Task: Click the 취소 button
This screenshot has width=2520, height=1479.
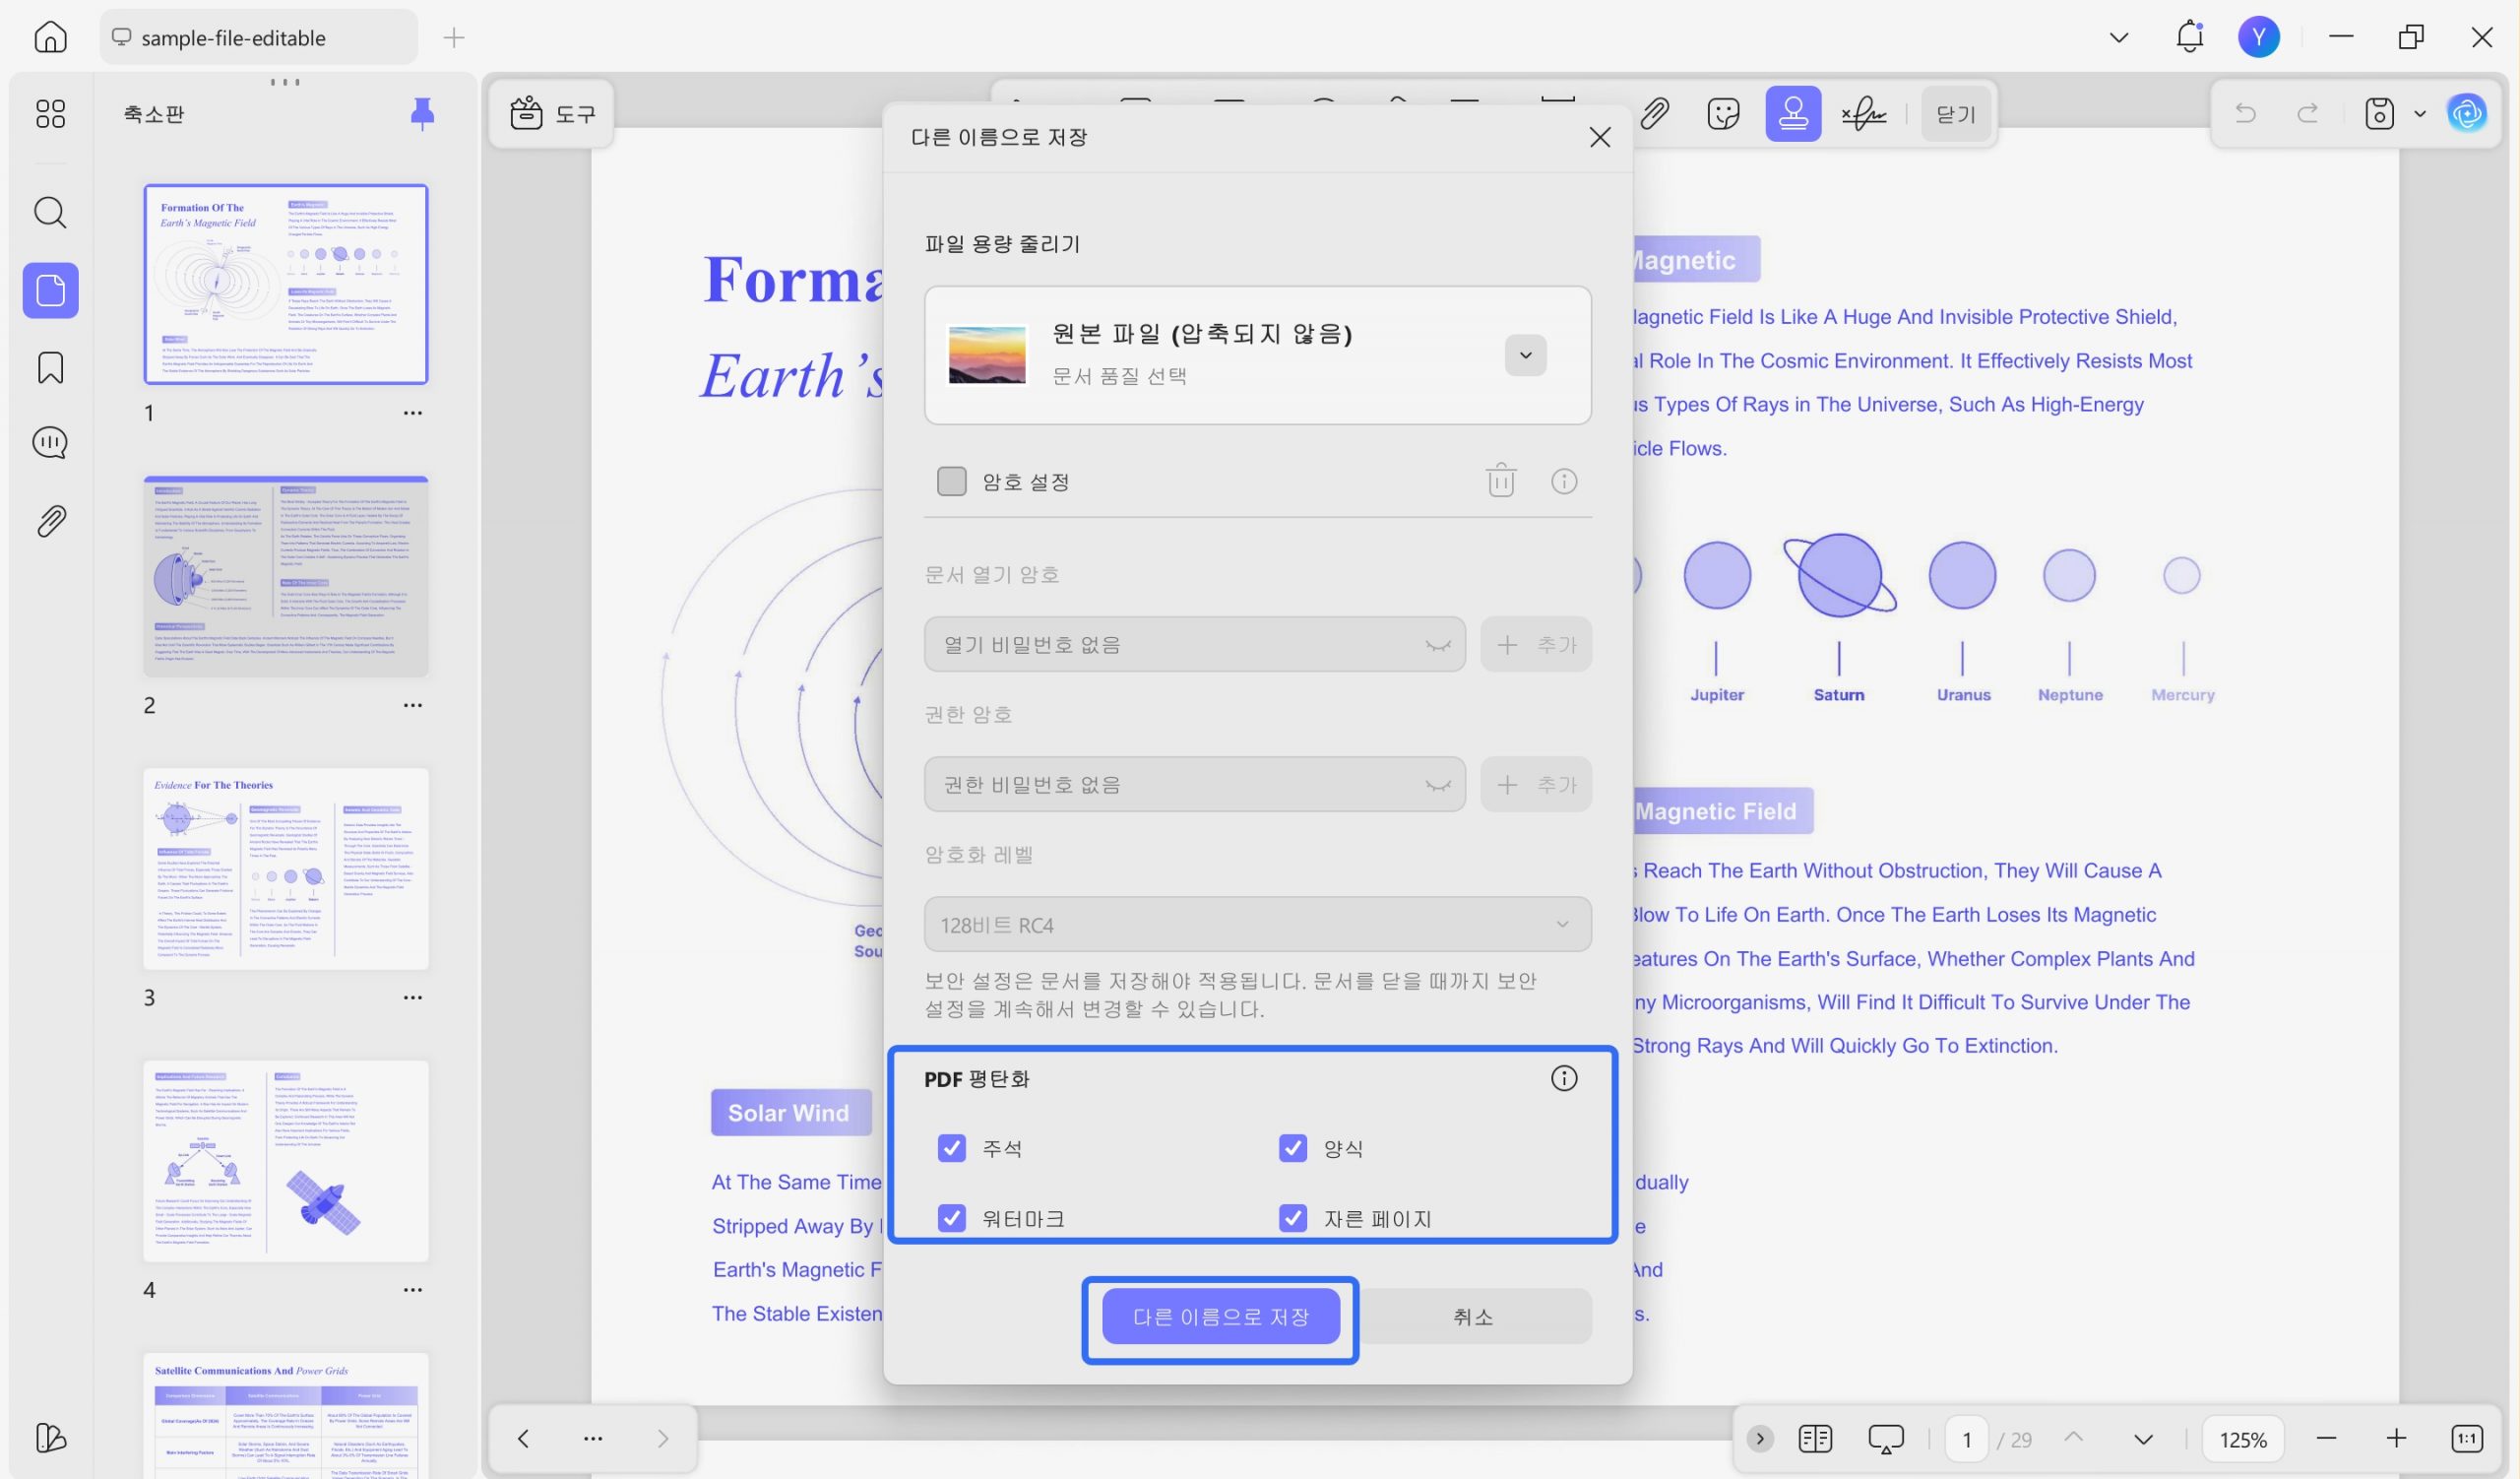Action: [x=1472, y=1316]
